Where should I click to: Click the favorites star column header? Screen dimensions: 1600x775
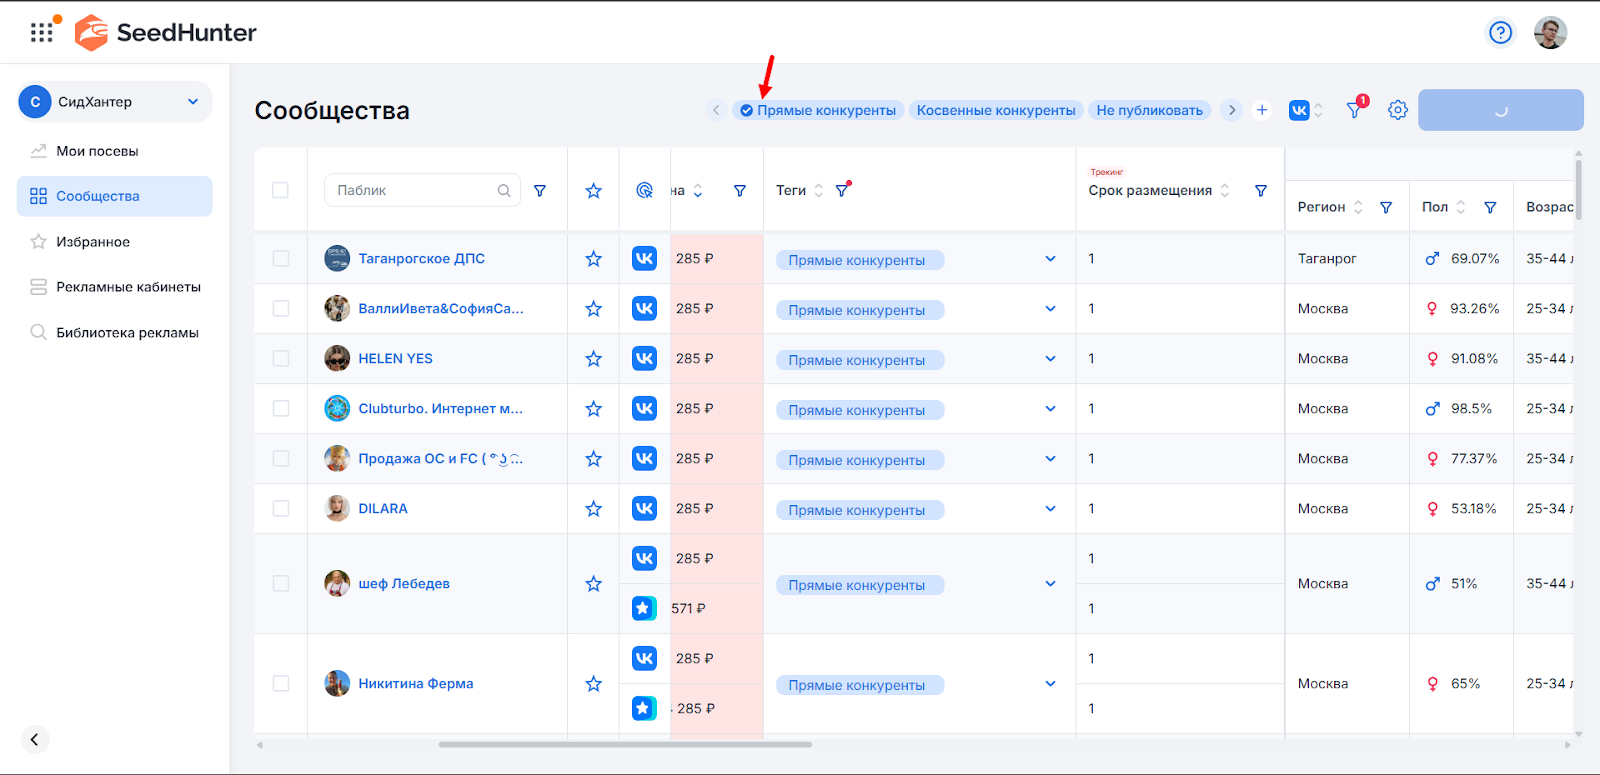tap(593, 191)
